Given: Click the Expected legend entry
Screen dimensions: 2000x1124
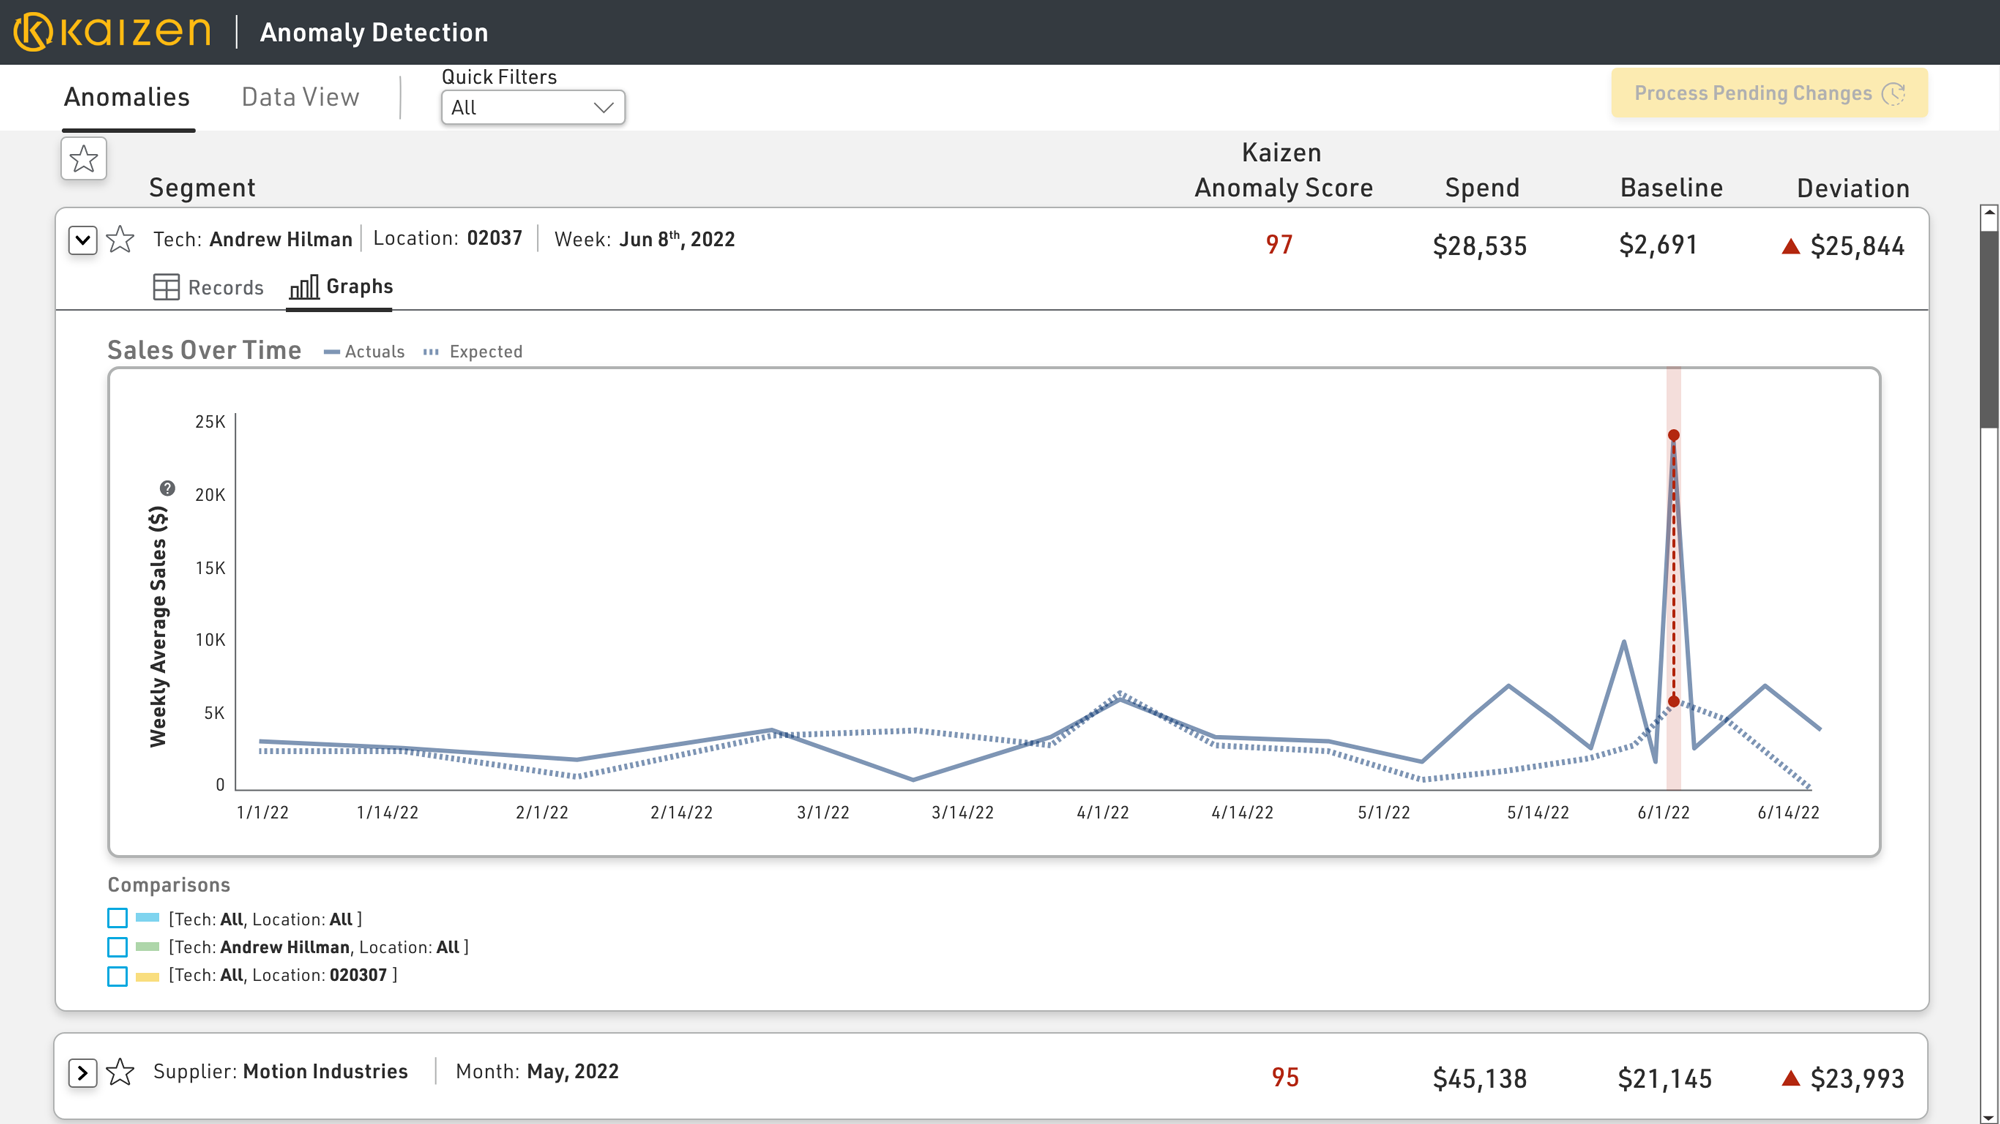Looking at the screenshot, I should [473, 352].
